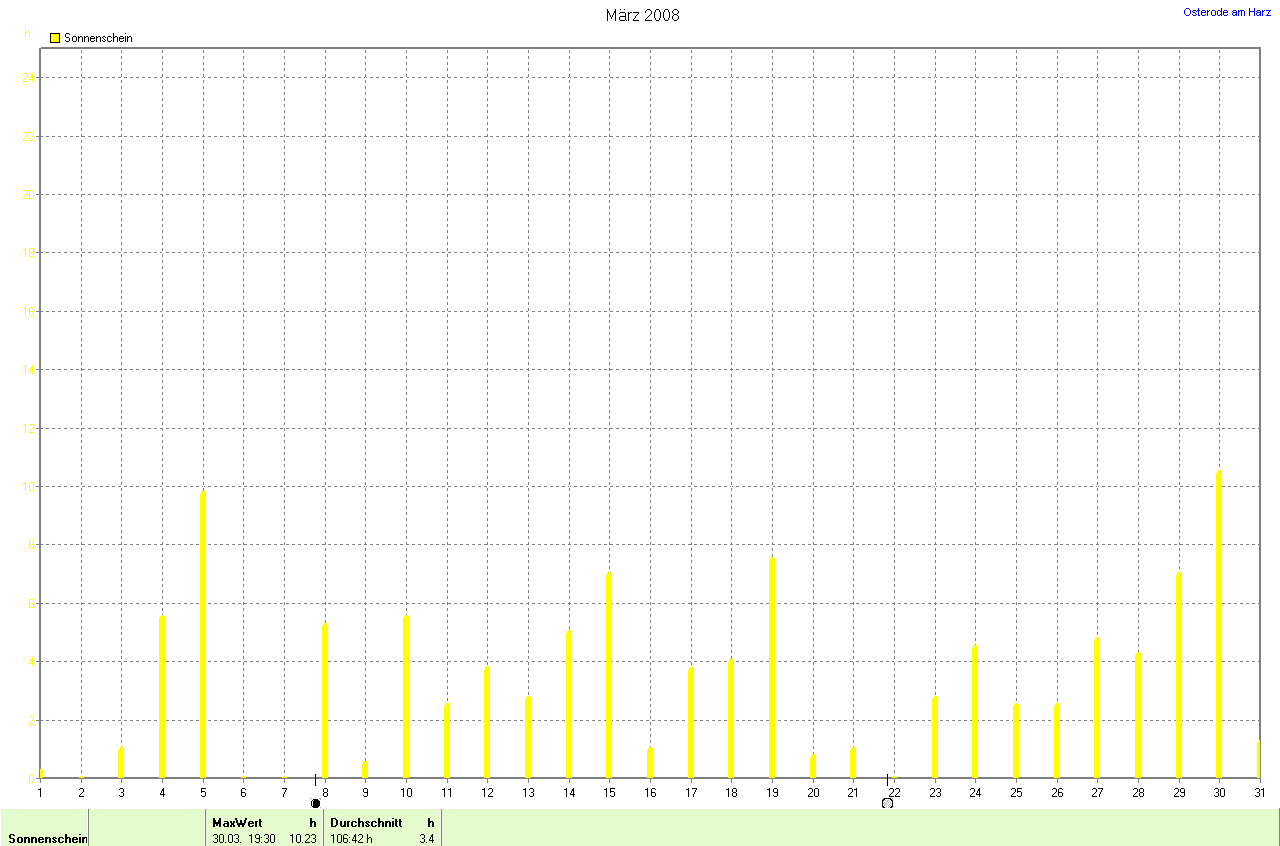Click the tallest sunshine bar on day 30
The height and width of the screenshot is (846, 1280).
pos(1219,624)
